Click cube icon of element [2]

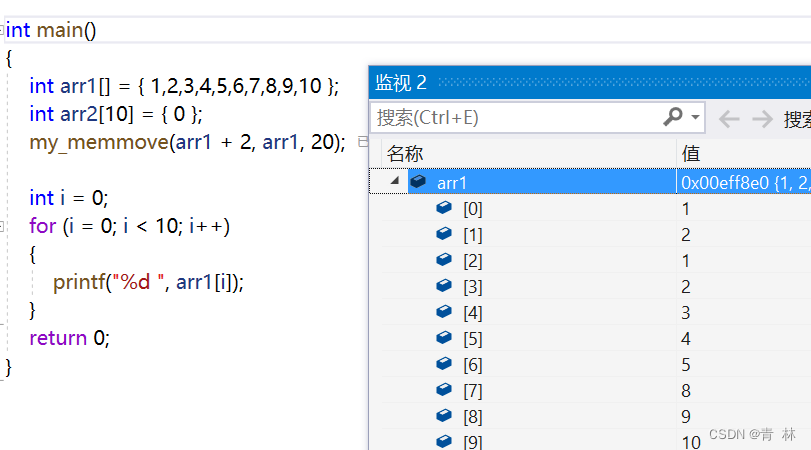point(444,260)
